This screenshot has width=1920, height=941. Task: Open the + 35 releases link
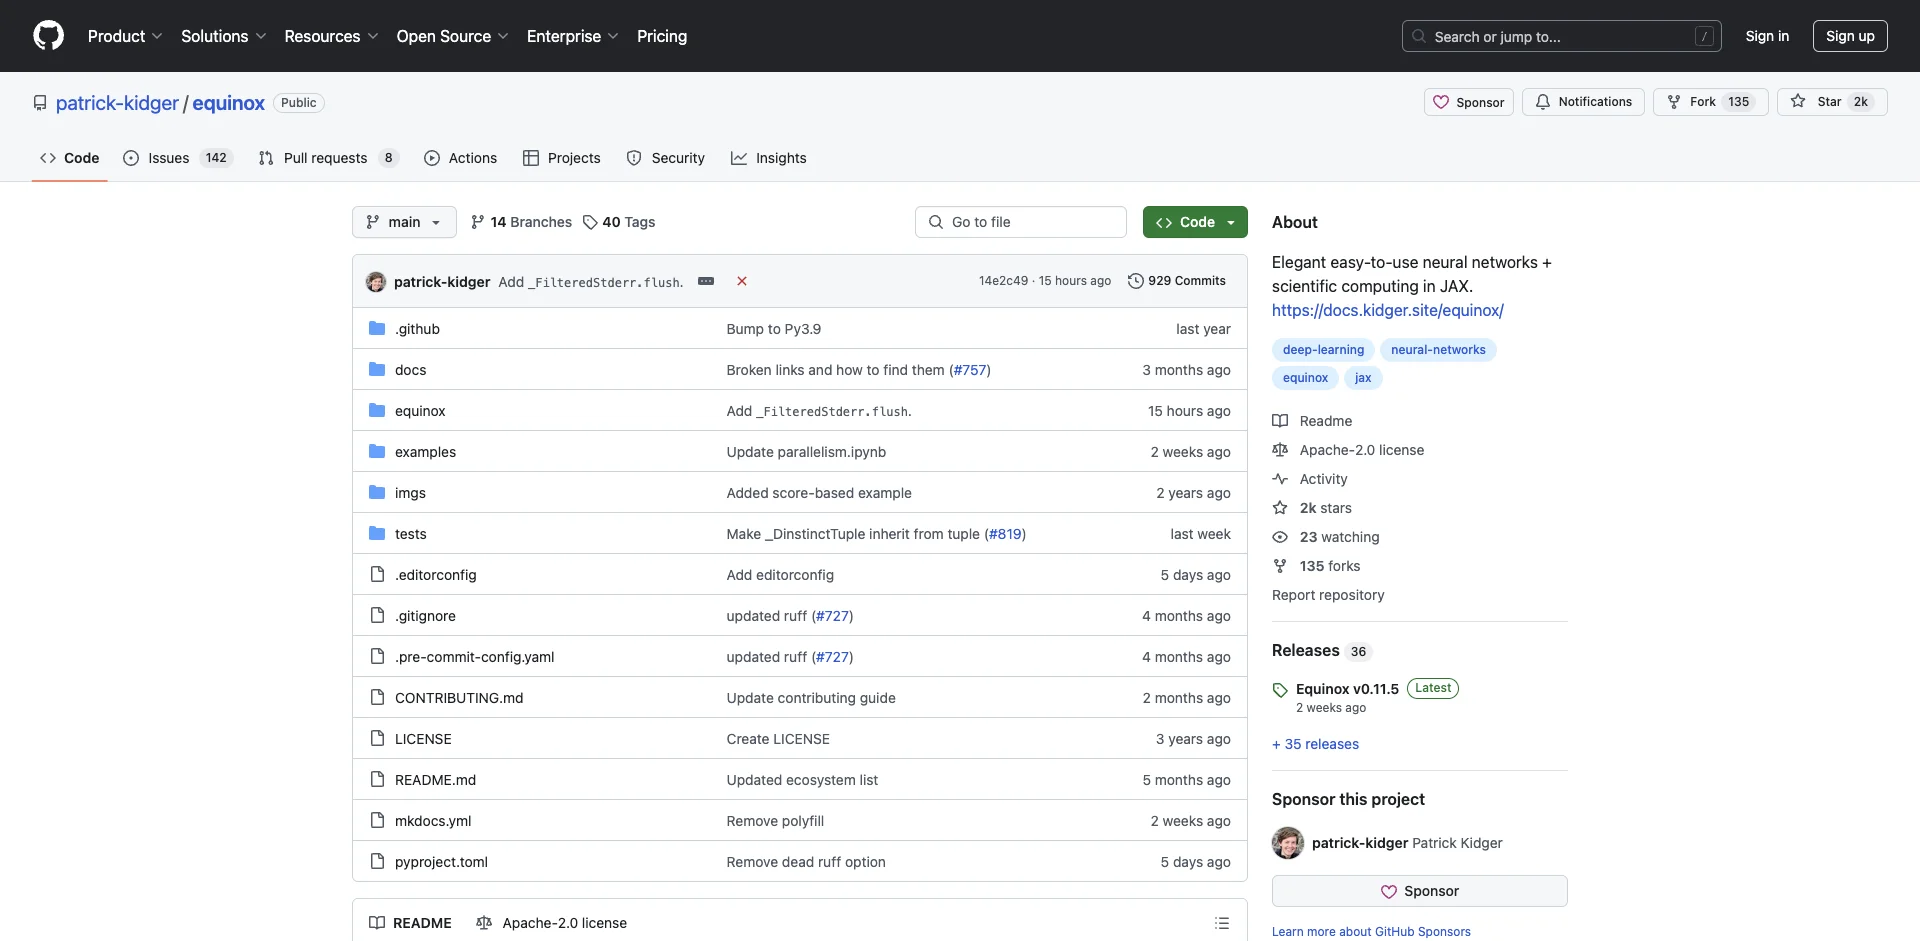tap(1315, 744)
